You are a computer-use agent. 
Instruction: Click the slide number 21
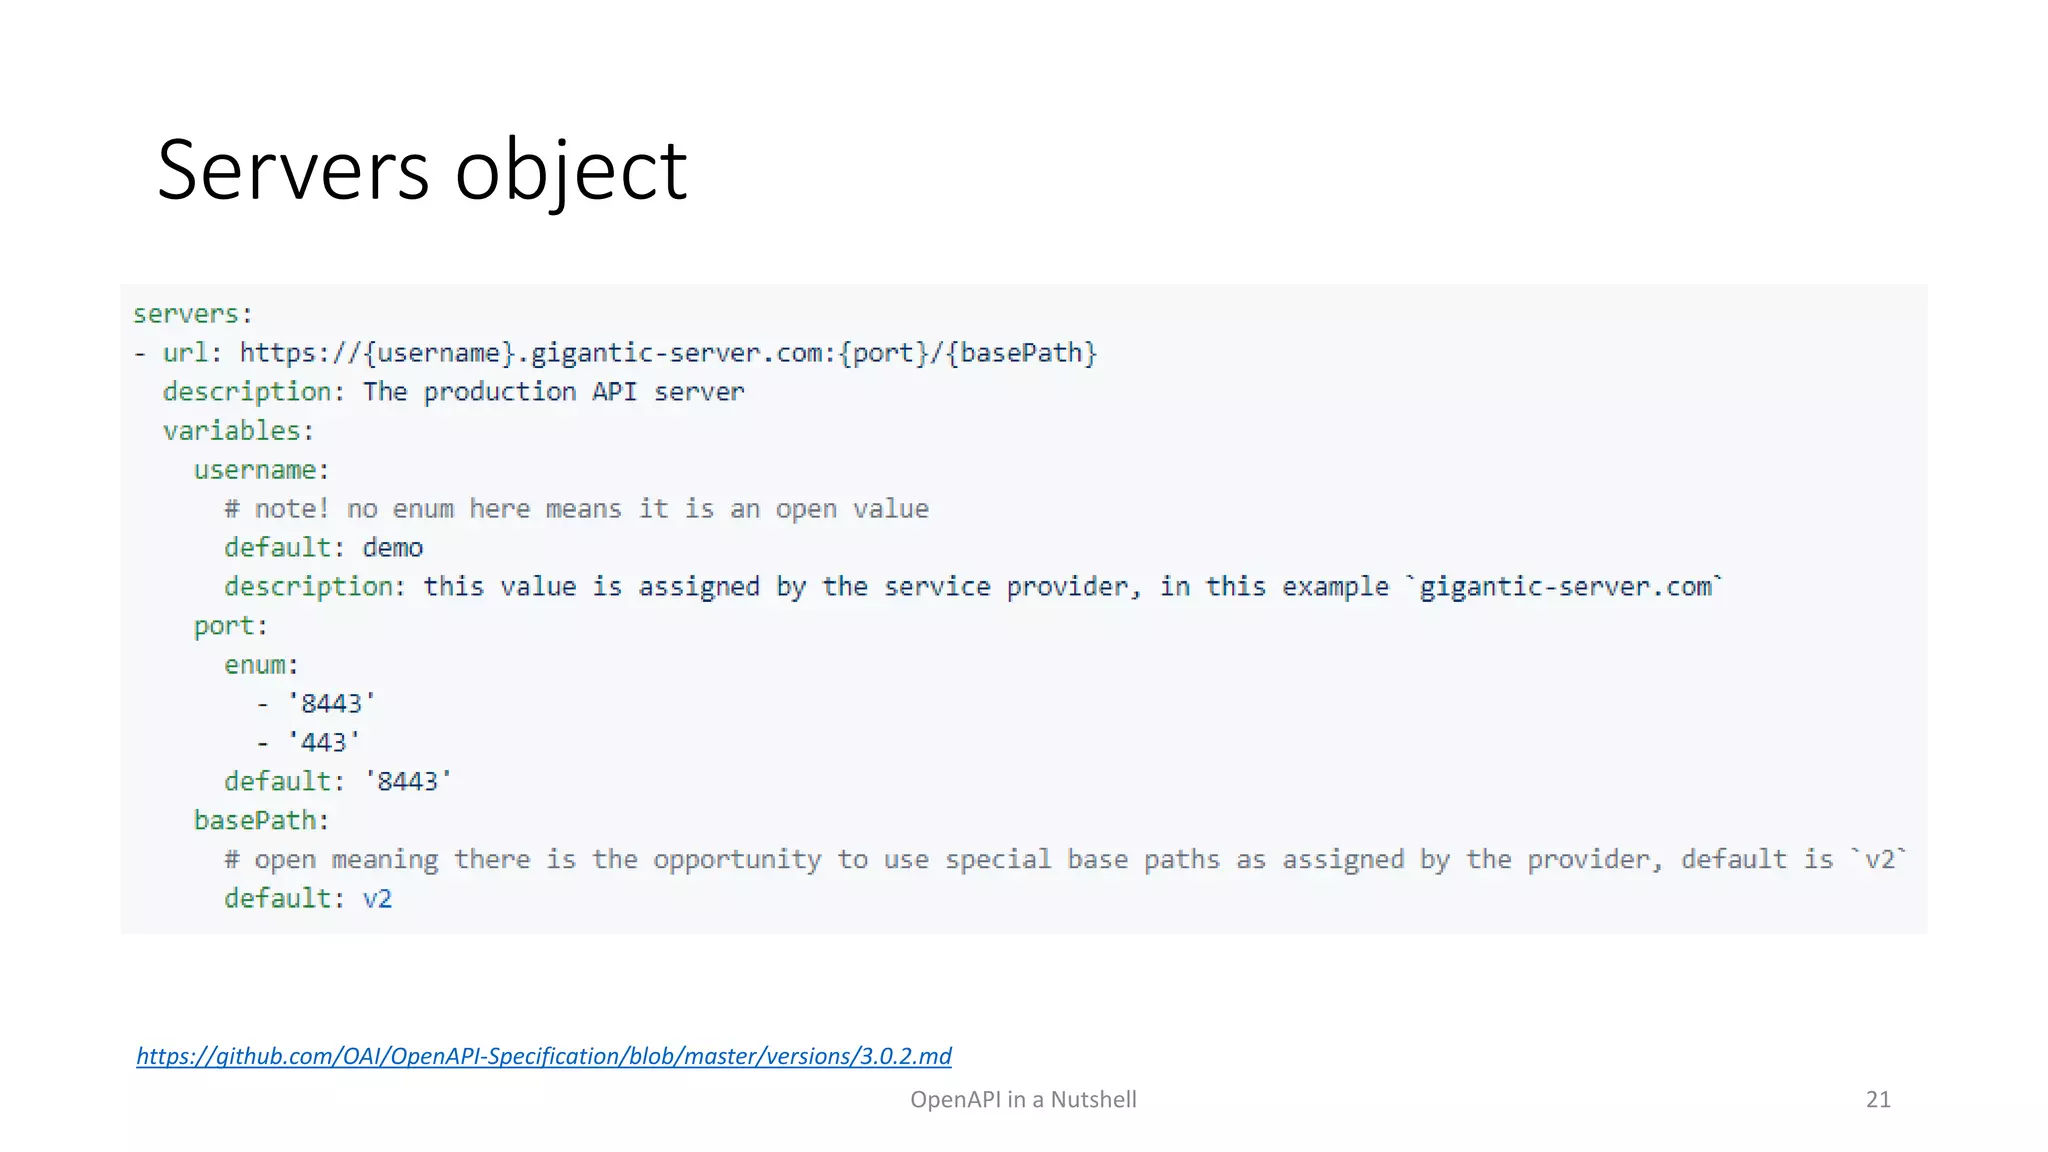pyautogui.click(x=1878, y=1099)
